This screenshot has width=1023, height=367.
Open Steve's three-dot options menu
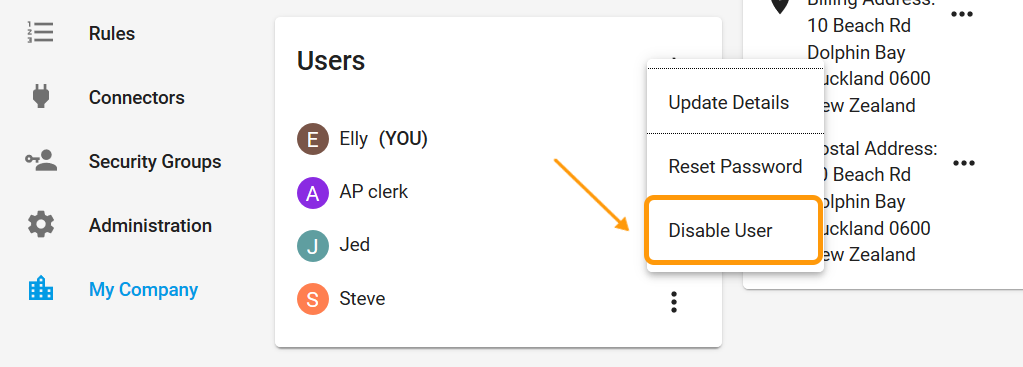(674, 302)
